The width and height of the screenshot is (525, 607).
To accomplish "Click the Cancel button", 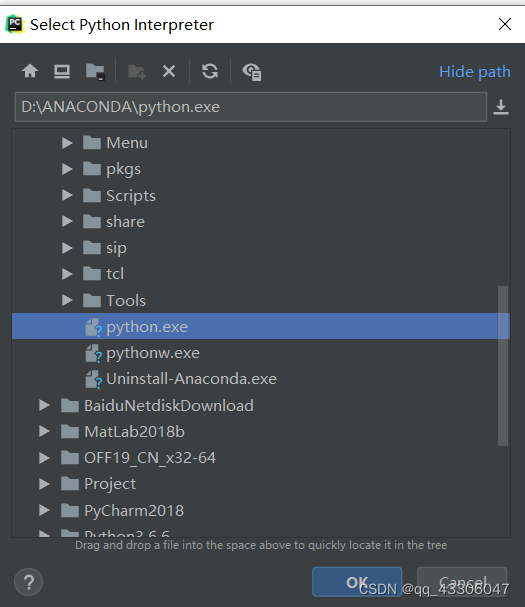I will click(462, 582).
